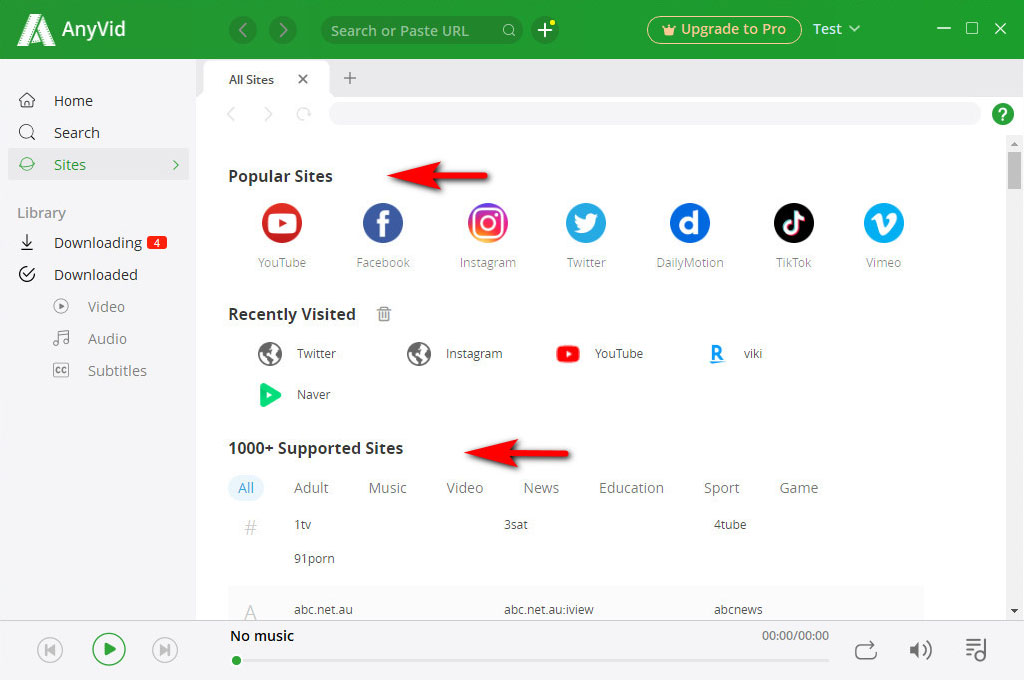Image resolution: width=1024 pixels, height=680 pixels.
Task: Select the Music category filter
Action: point(387,488)
